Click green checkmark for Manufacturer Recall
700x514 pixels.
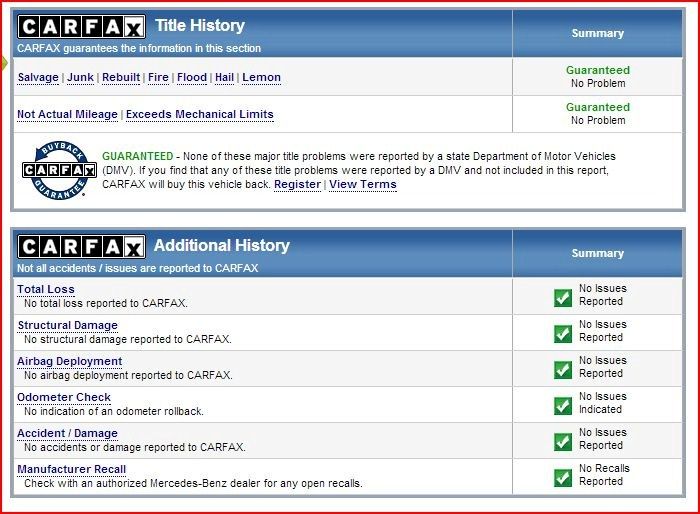click(x=562, y=477)
